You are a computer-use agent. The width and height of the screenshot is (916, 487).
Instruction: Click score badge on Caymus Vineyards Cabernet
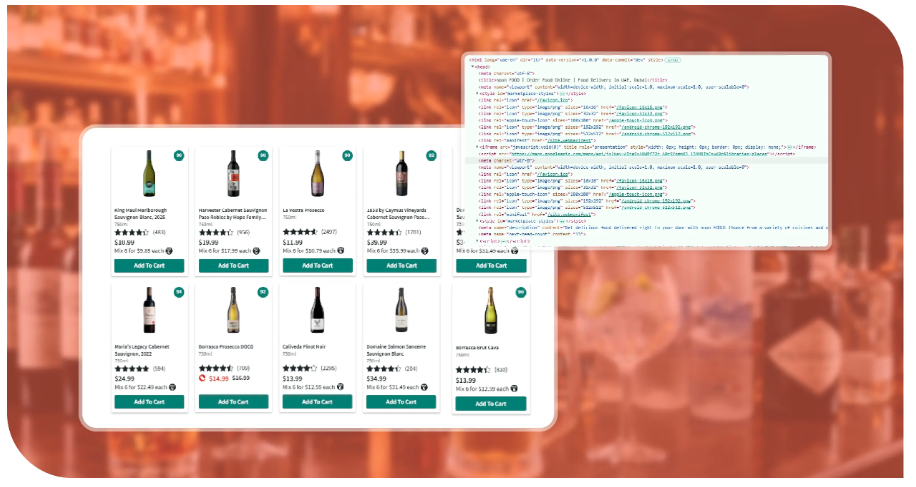pyautogui.click(x=431, y=155)
